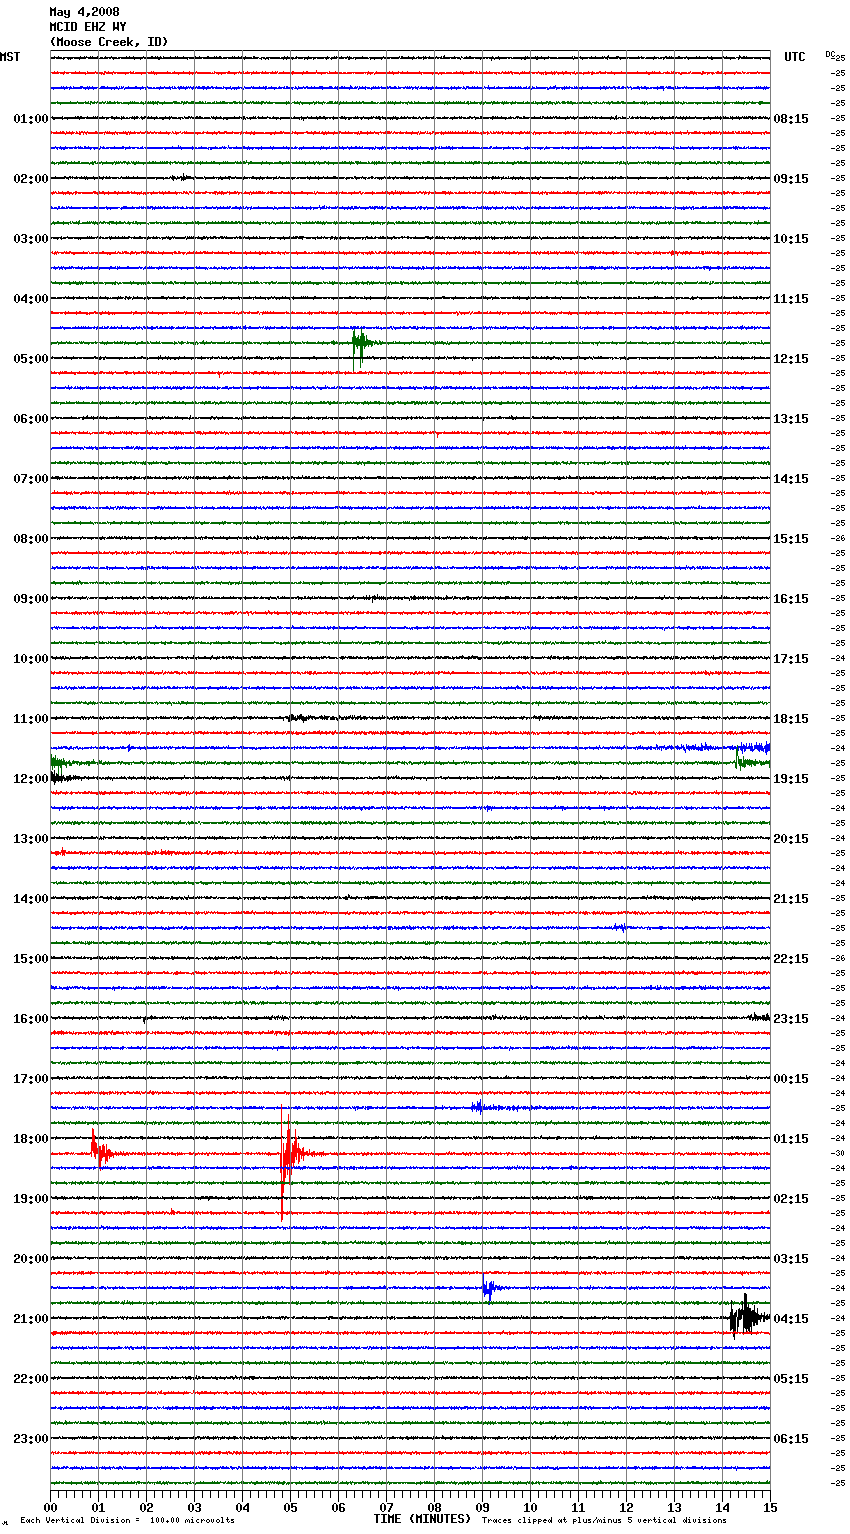Click the UTC time label "08:15"
This screenshot has width=850, height=1534.
(791, 119)
